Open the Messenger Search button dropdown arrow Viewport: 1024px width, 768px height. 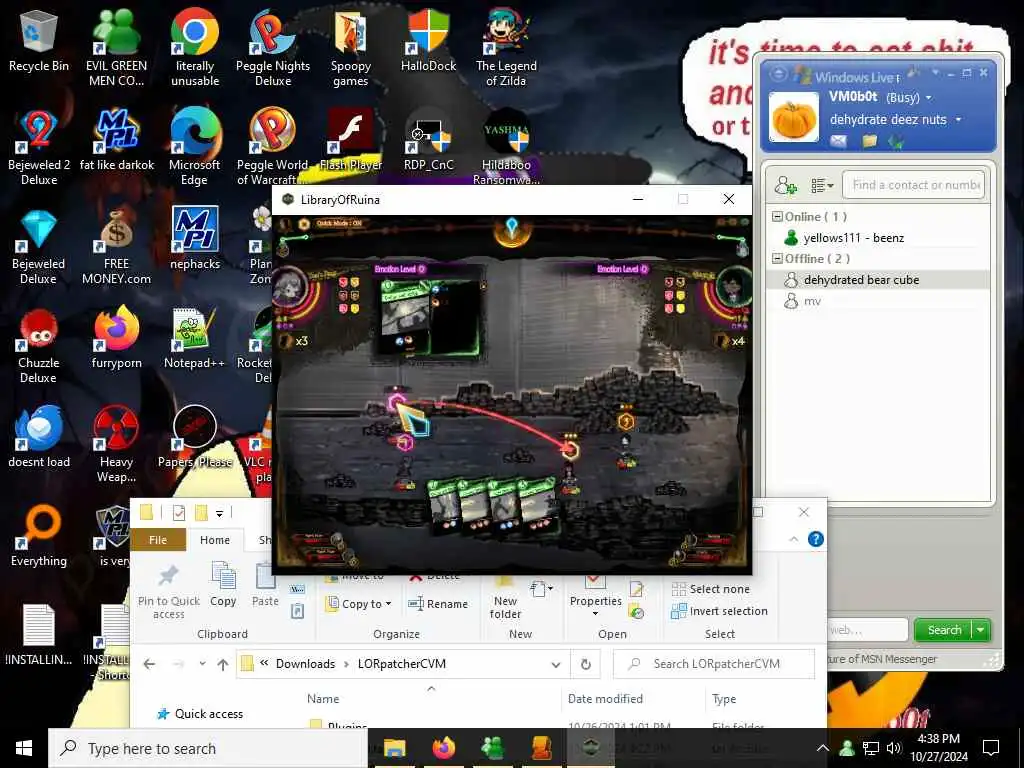981,630
